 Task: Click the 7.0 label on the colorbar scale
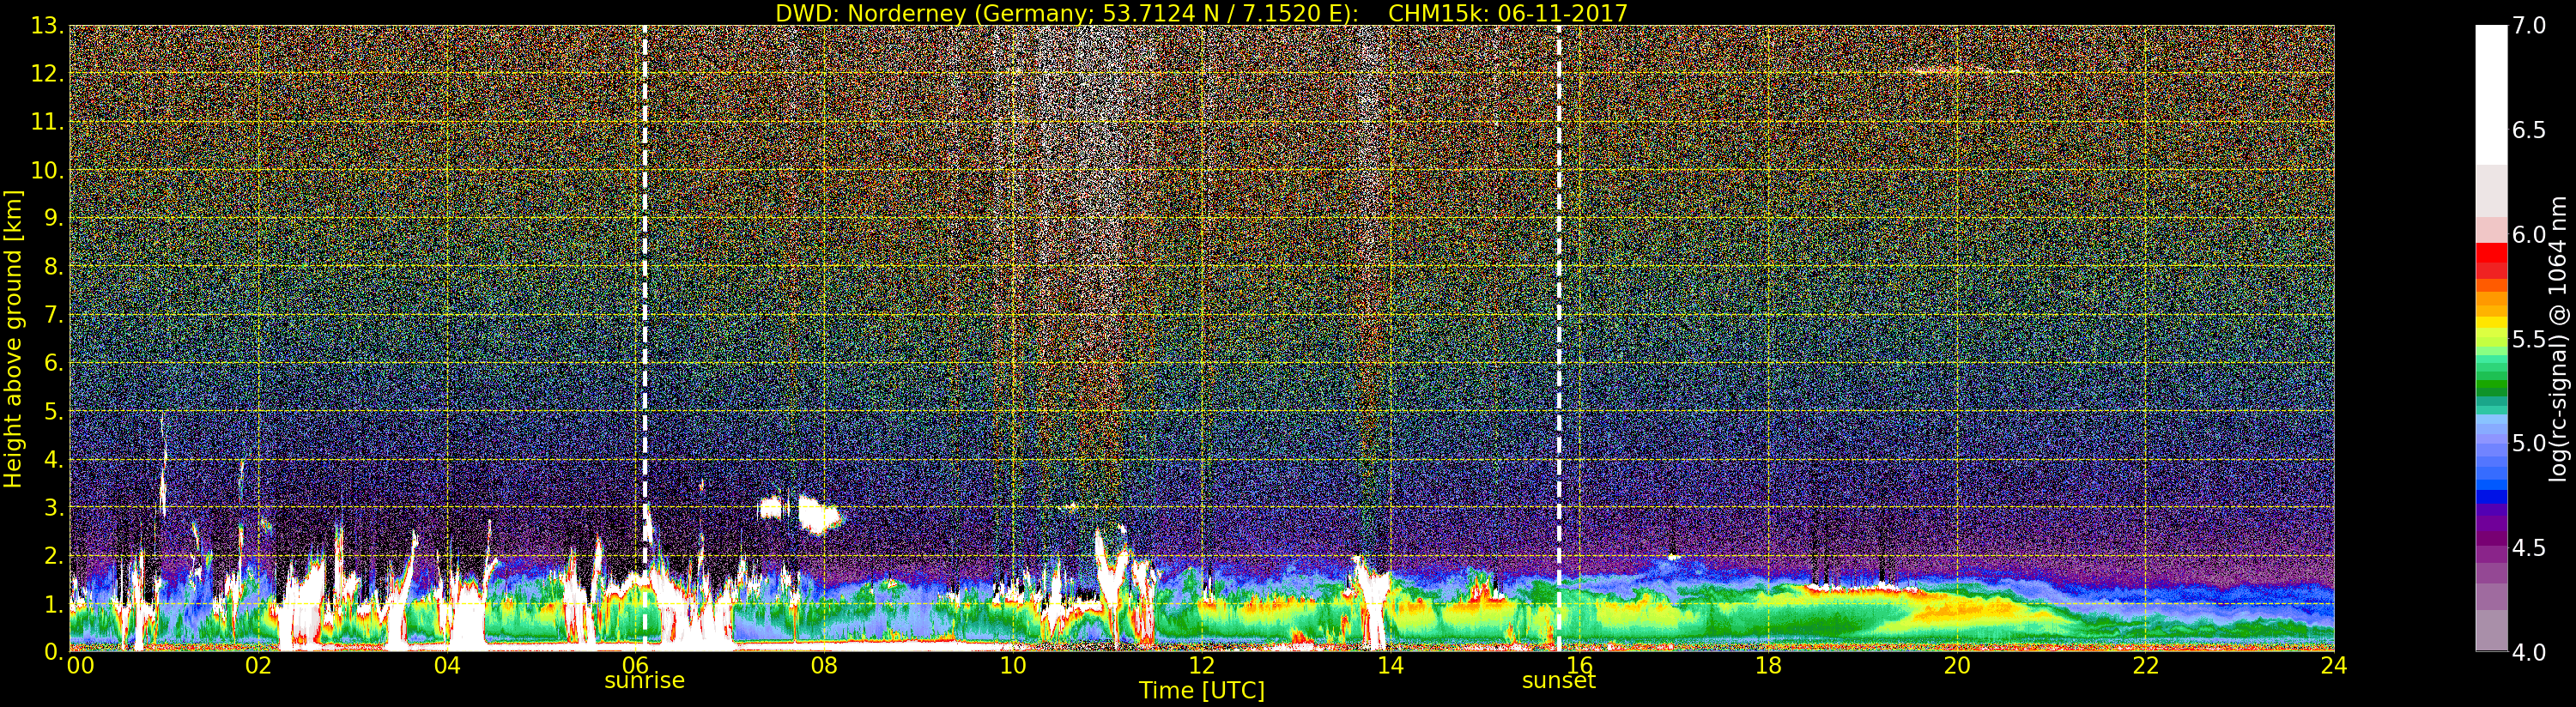tap(2529, 26)
